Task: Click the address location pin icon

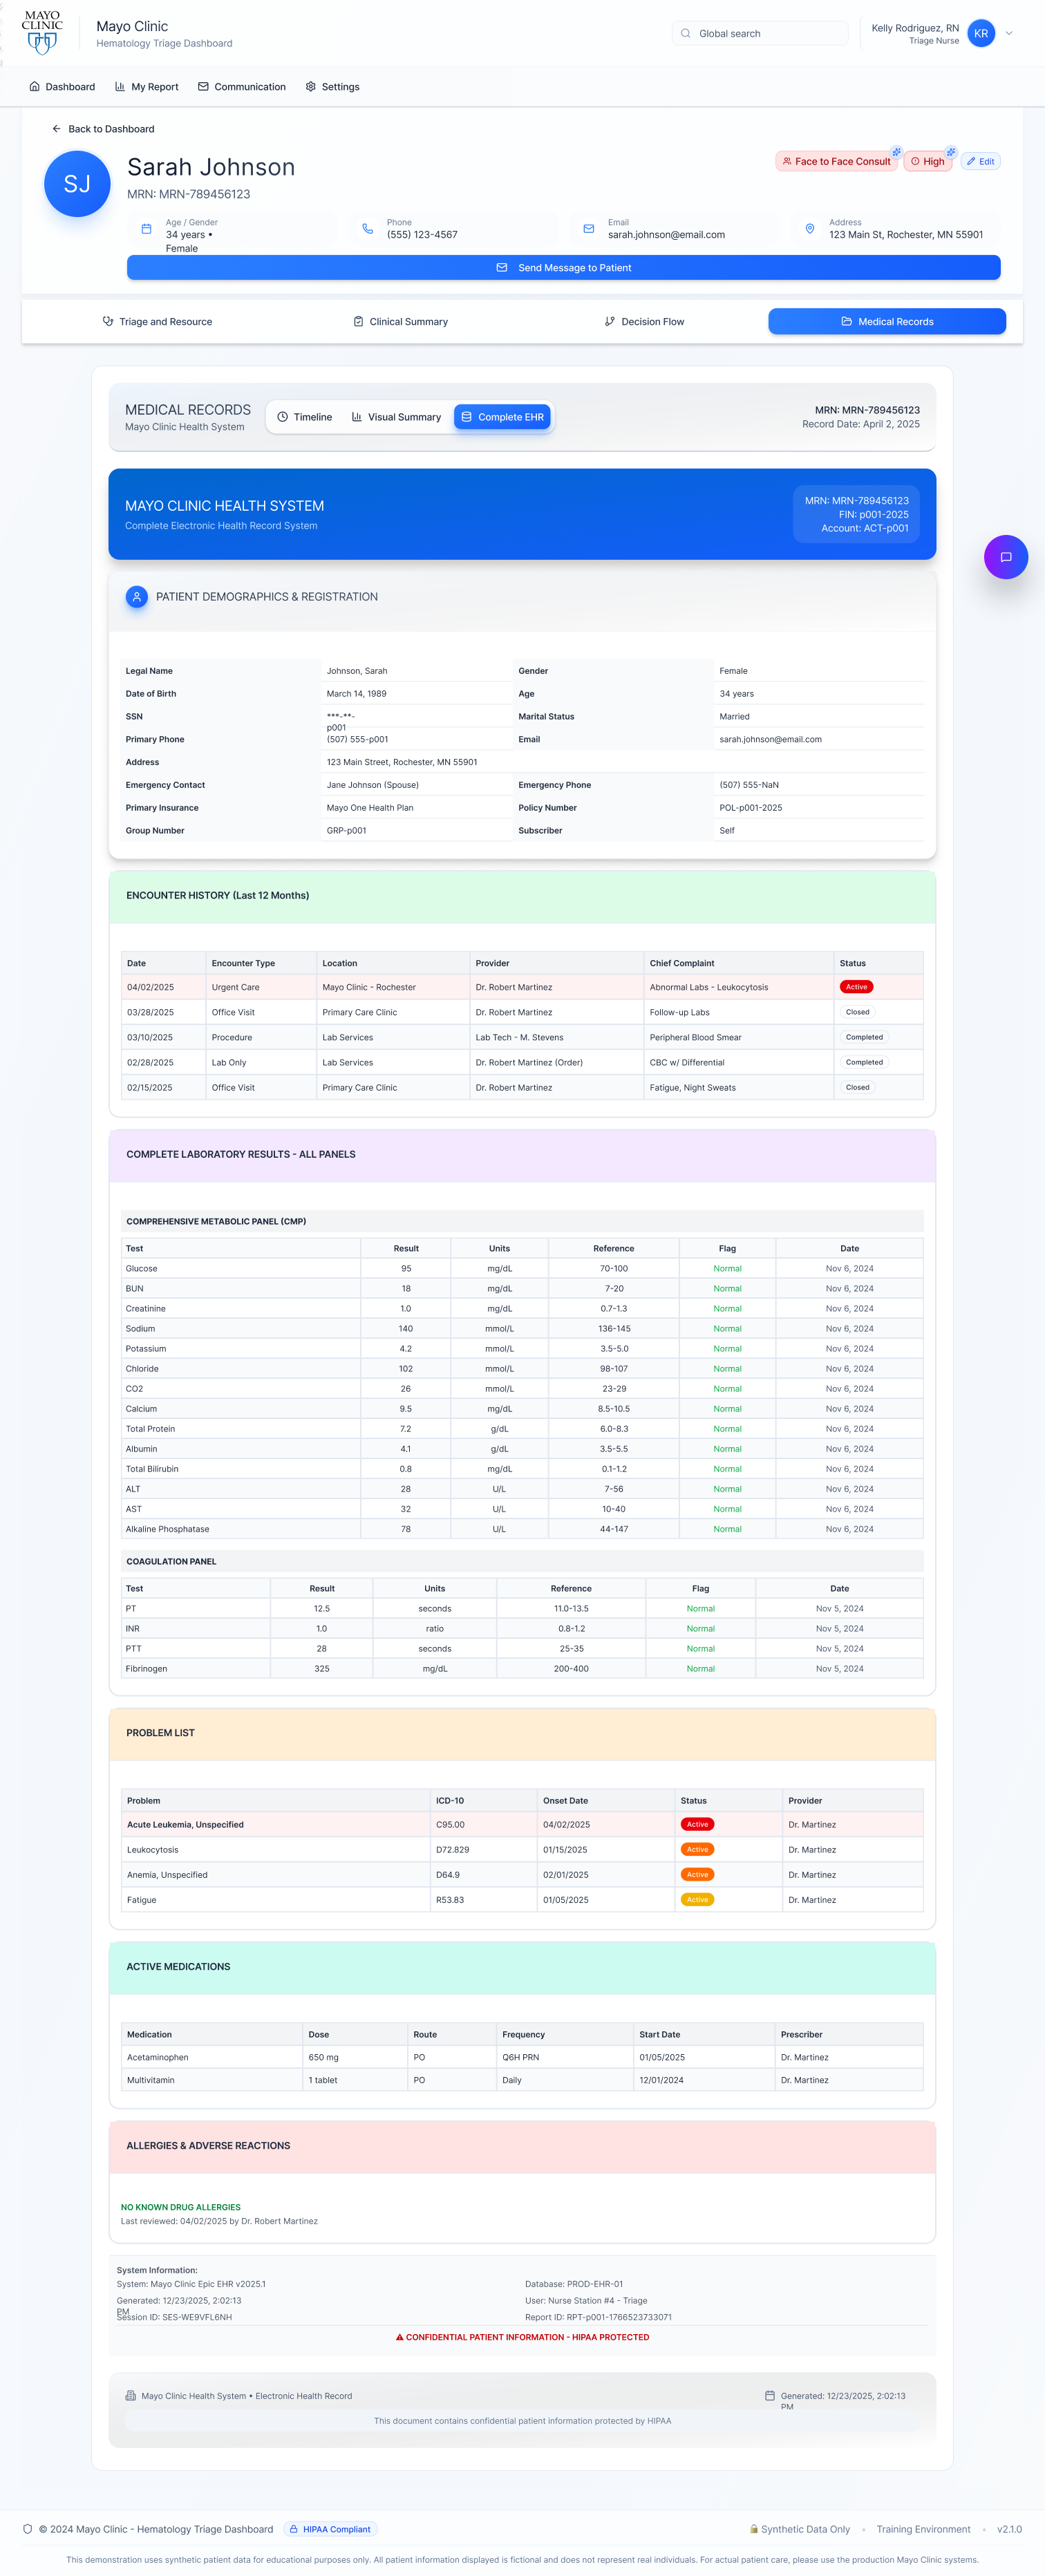Action: tap(809, 229)
